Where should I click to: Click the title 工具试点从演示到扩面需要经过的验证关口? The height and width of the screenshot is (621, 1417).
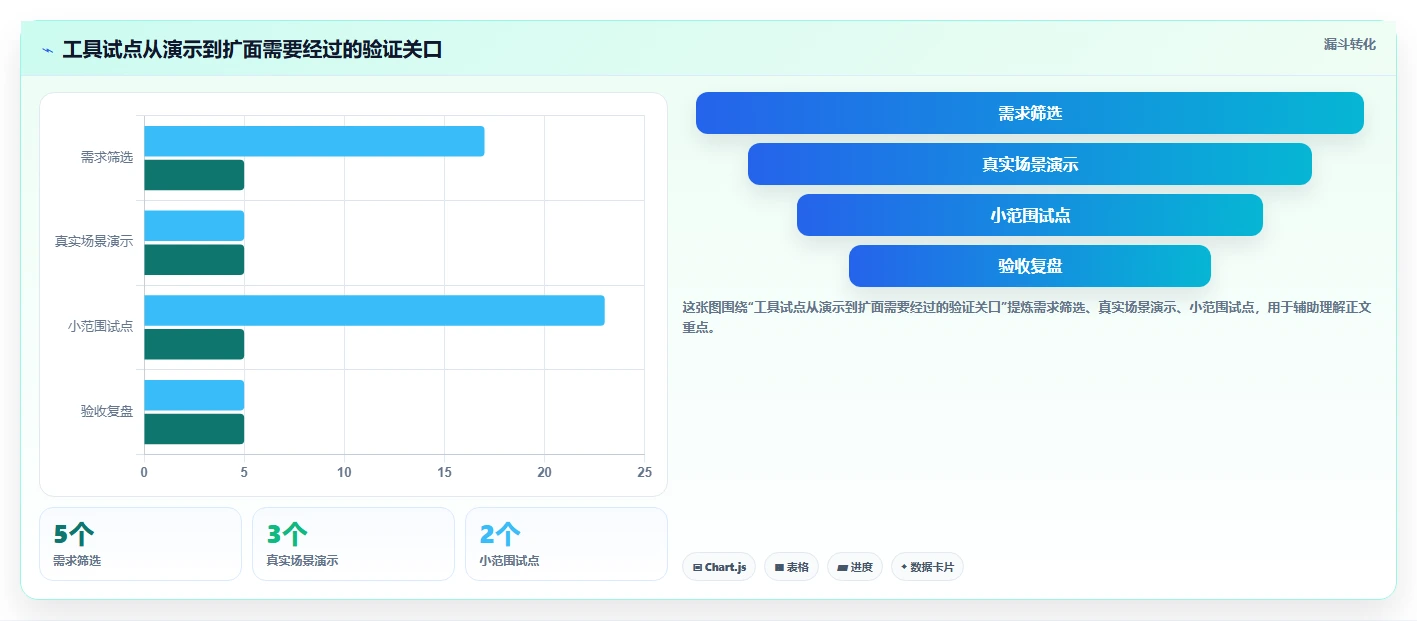[252, 50]
